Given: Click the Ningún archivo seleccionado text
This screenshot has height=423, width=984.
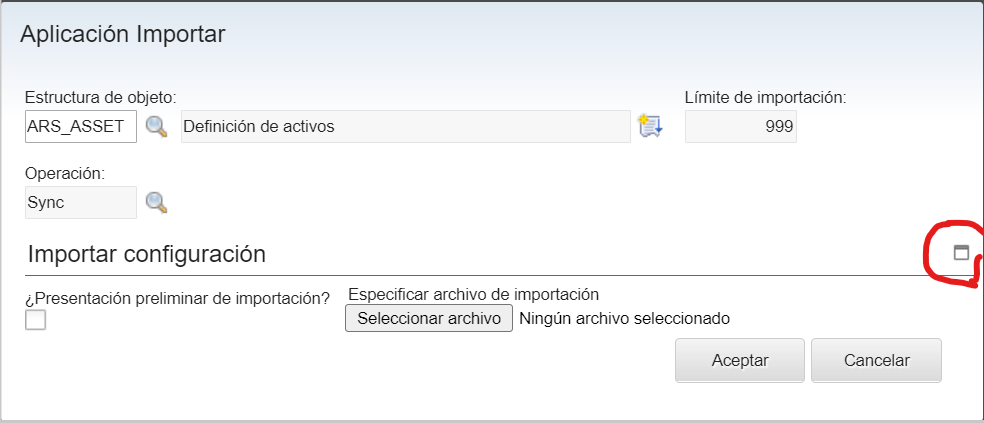Looking at the screenshot, I should (x=625, y=319).
